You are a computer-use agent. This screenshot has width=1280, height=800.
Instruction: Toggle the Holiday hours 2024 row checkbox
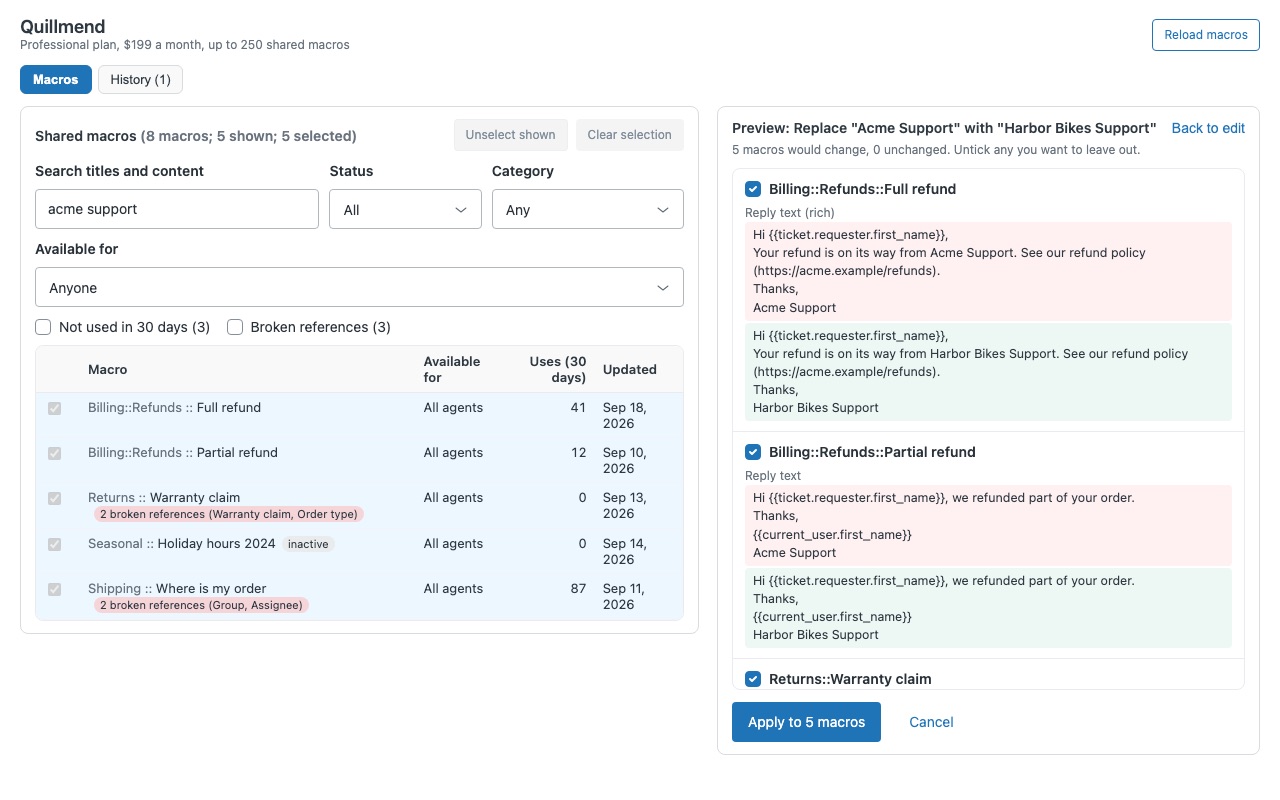point(54,544)
